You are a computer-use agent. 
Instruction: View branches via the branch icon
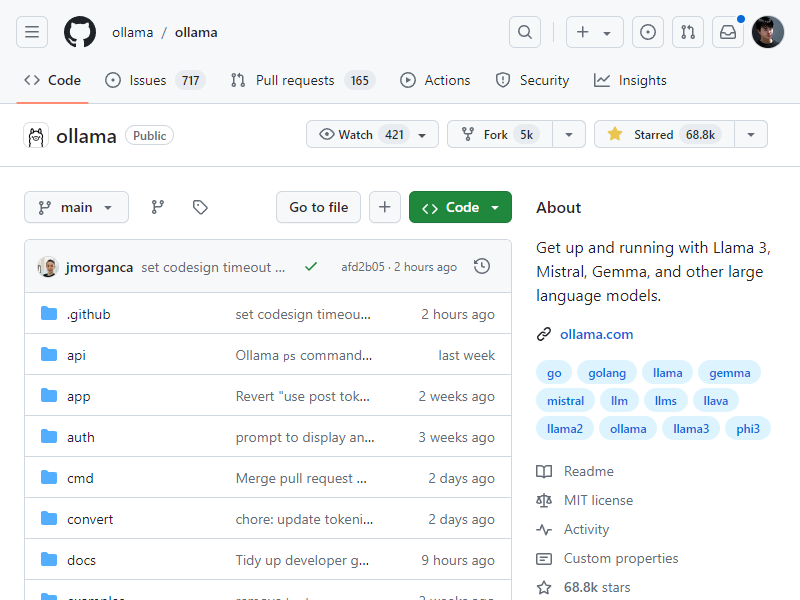coord(158,207)
